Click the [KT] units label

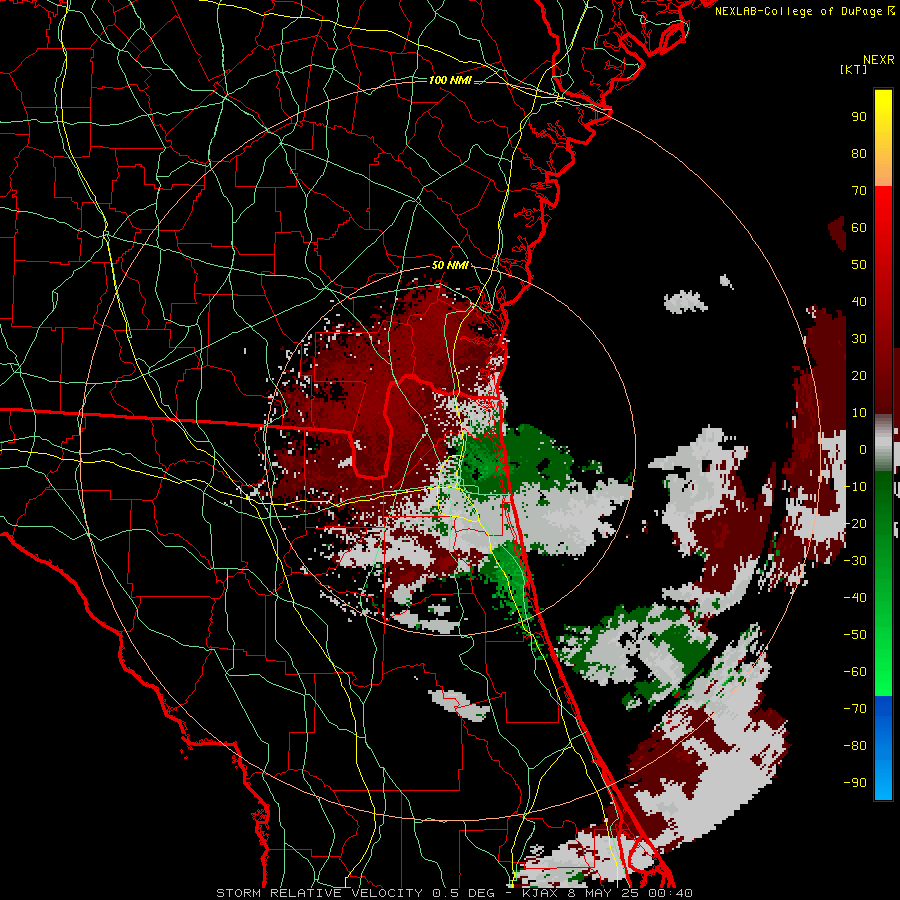(x=853, y=69)
